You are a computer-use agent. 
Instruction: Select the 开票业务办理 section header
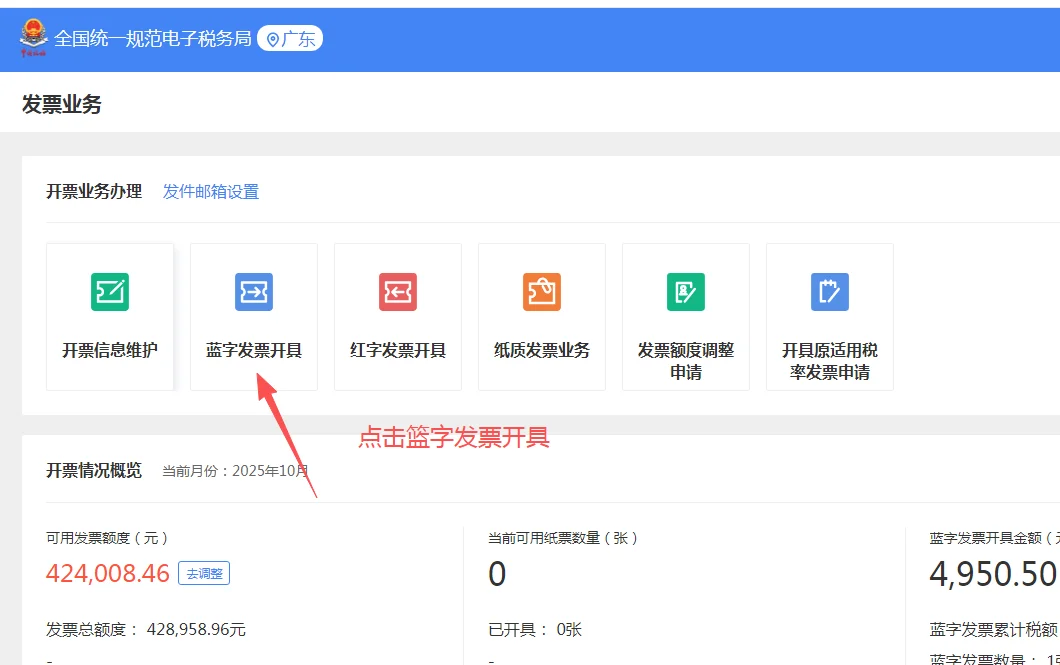pyautogui.click(x=95, y=190)
